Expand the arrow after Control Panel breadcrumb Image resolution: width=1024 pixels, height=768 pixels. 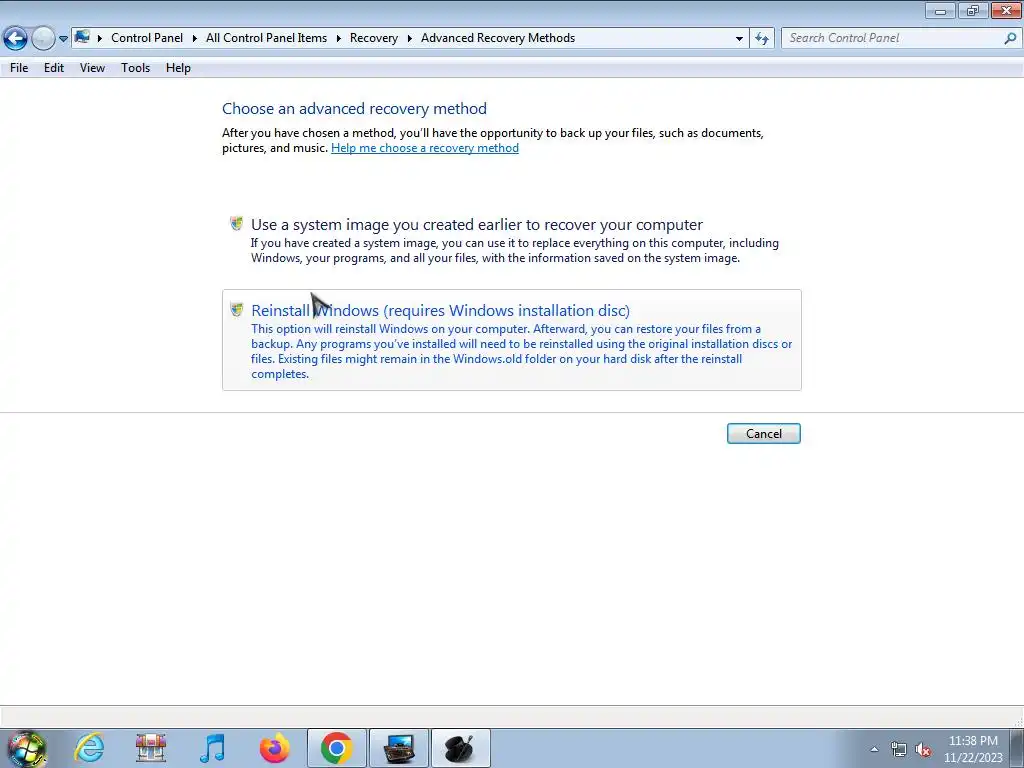(195, 38)
